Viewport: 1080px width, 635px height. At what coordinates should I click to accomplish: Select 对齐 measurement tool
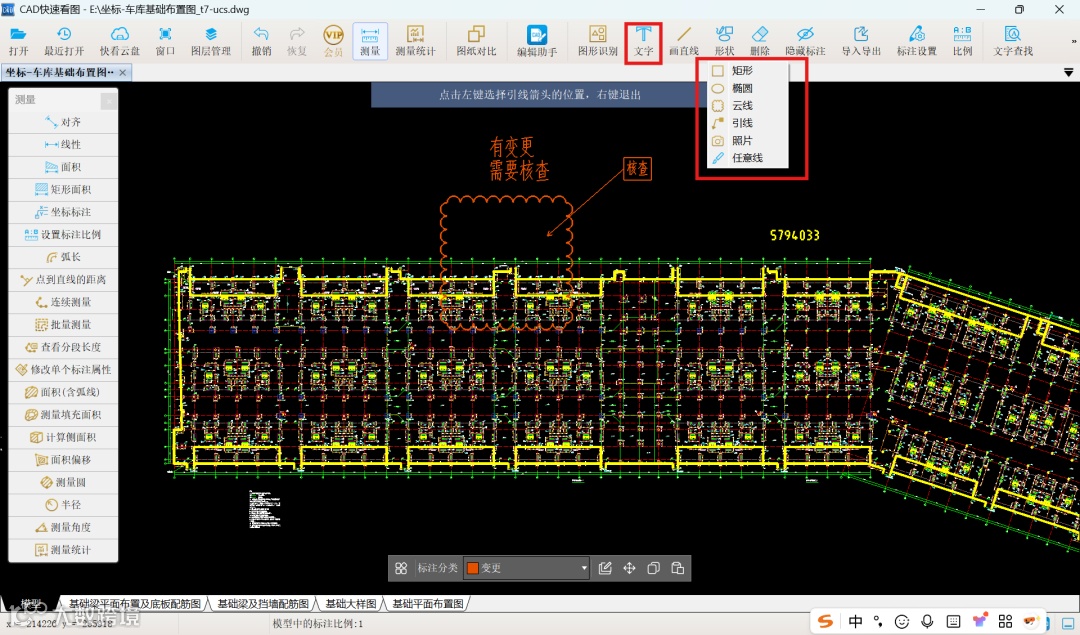point(63,122)
